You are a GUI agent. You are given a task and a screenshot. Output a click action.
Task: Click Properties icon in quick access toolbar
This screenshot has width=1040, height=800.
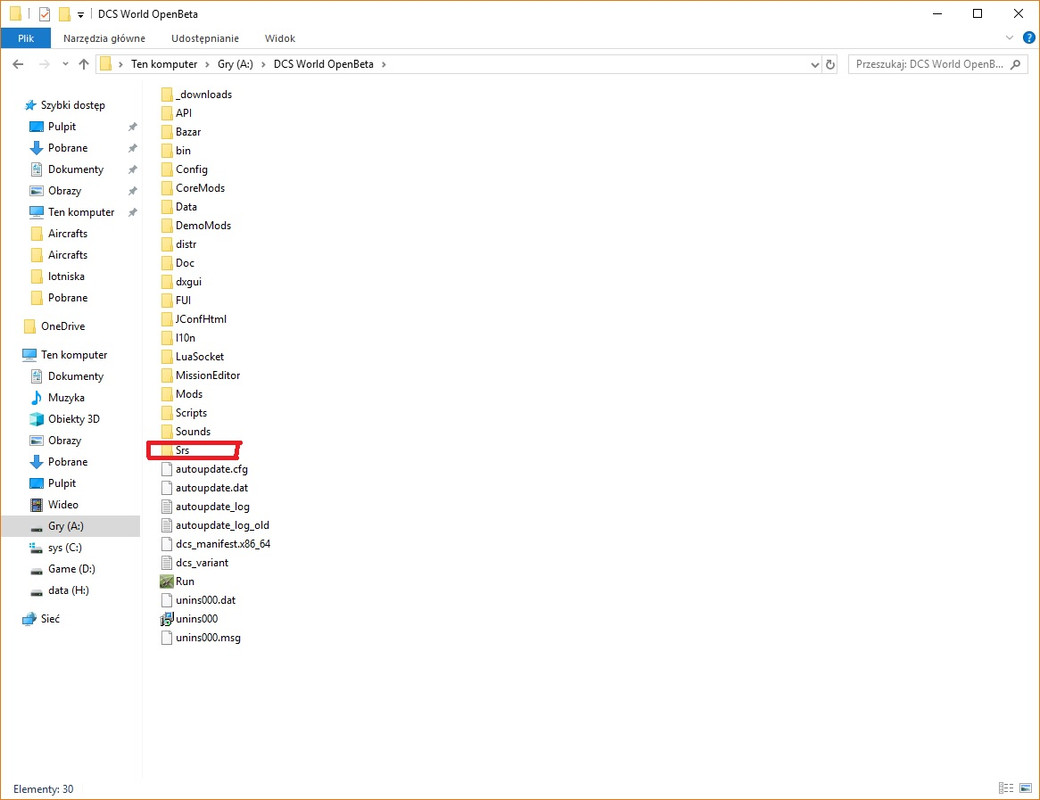(x=44, y=14)
